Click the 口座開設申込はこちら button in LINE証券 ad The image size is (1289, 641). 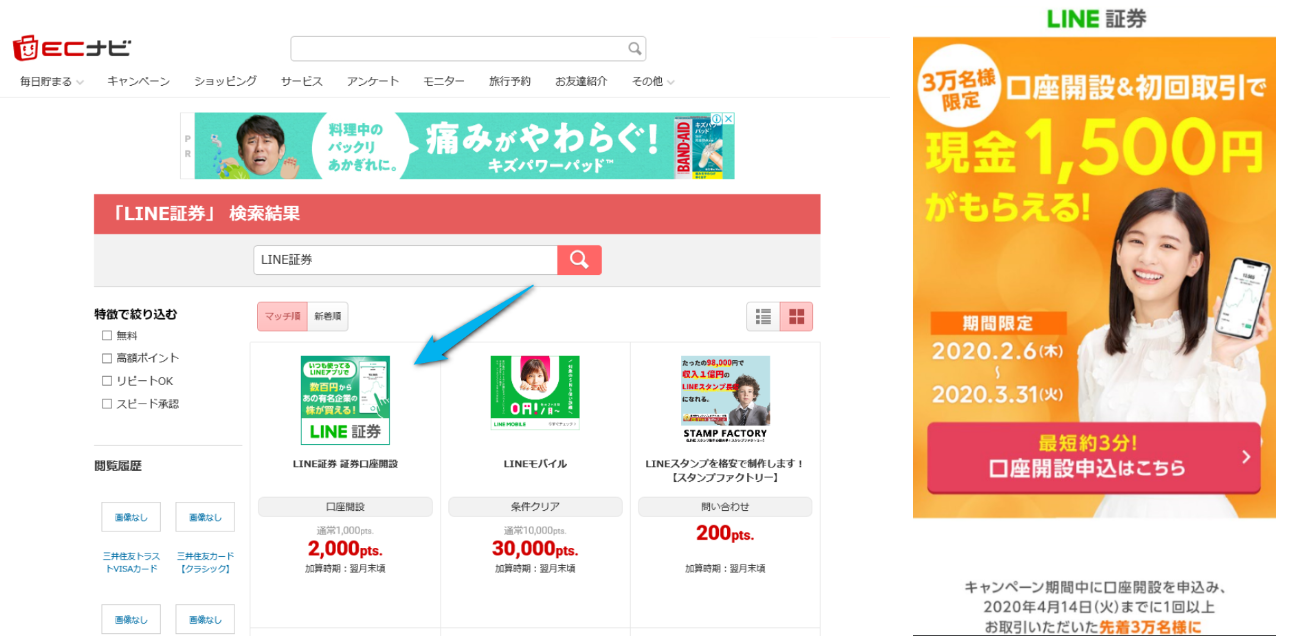[1094, 458]
